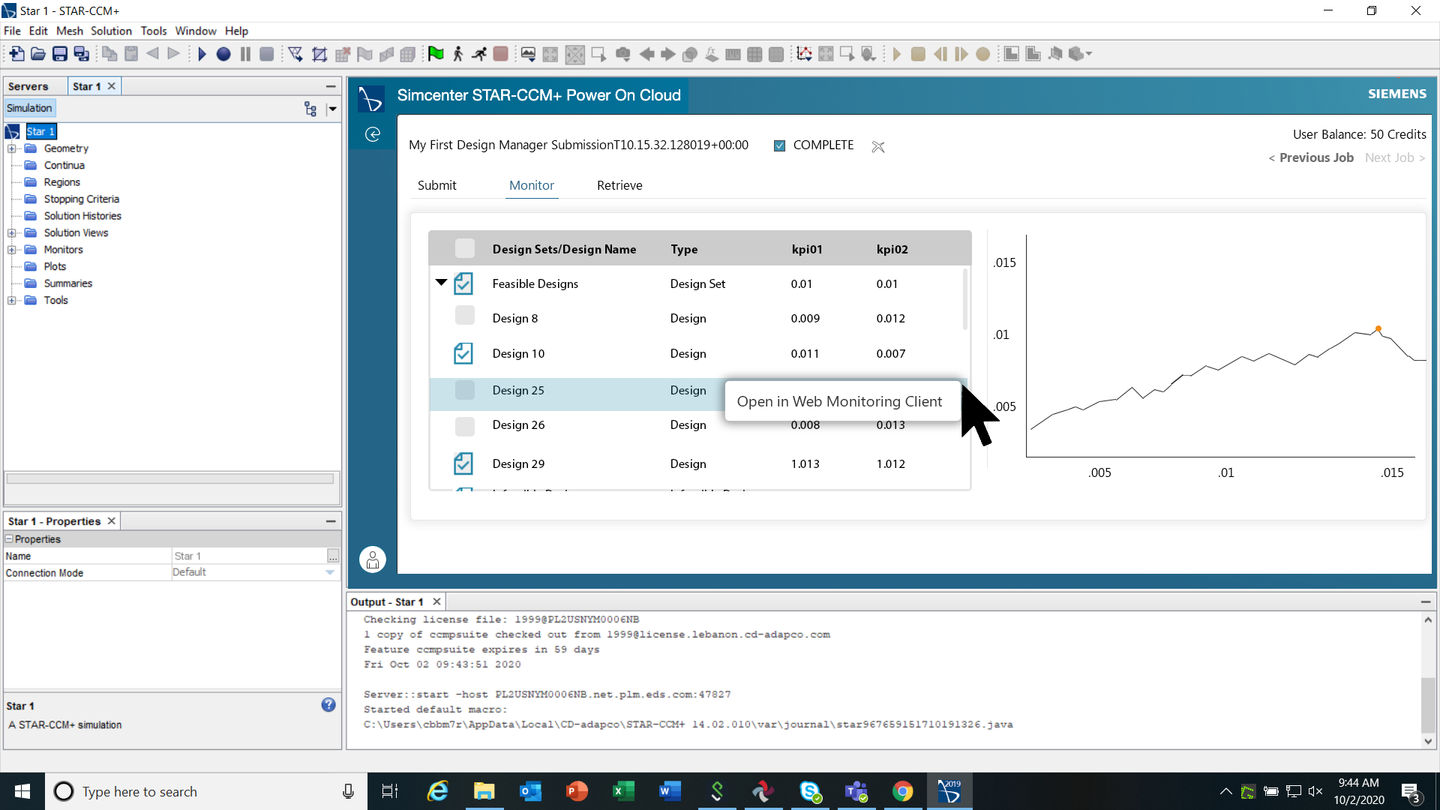Click the user account icon in cloud sidebar
The height and width of the screenshot is (810, 1440).
[373, 559]
